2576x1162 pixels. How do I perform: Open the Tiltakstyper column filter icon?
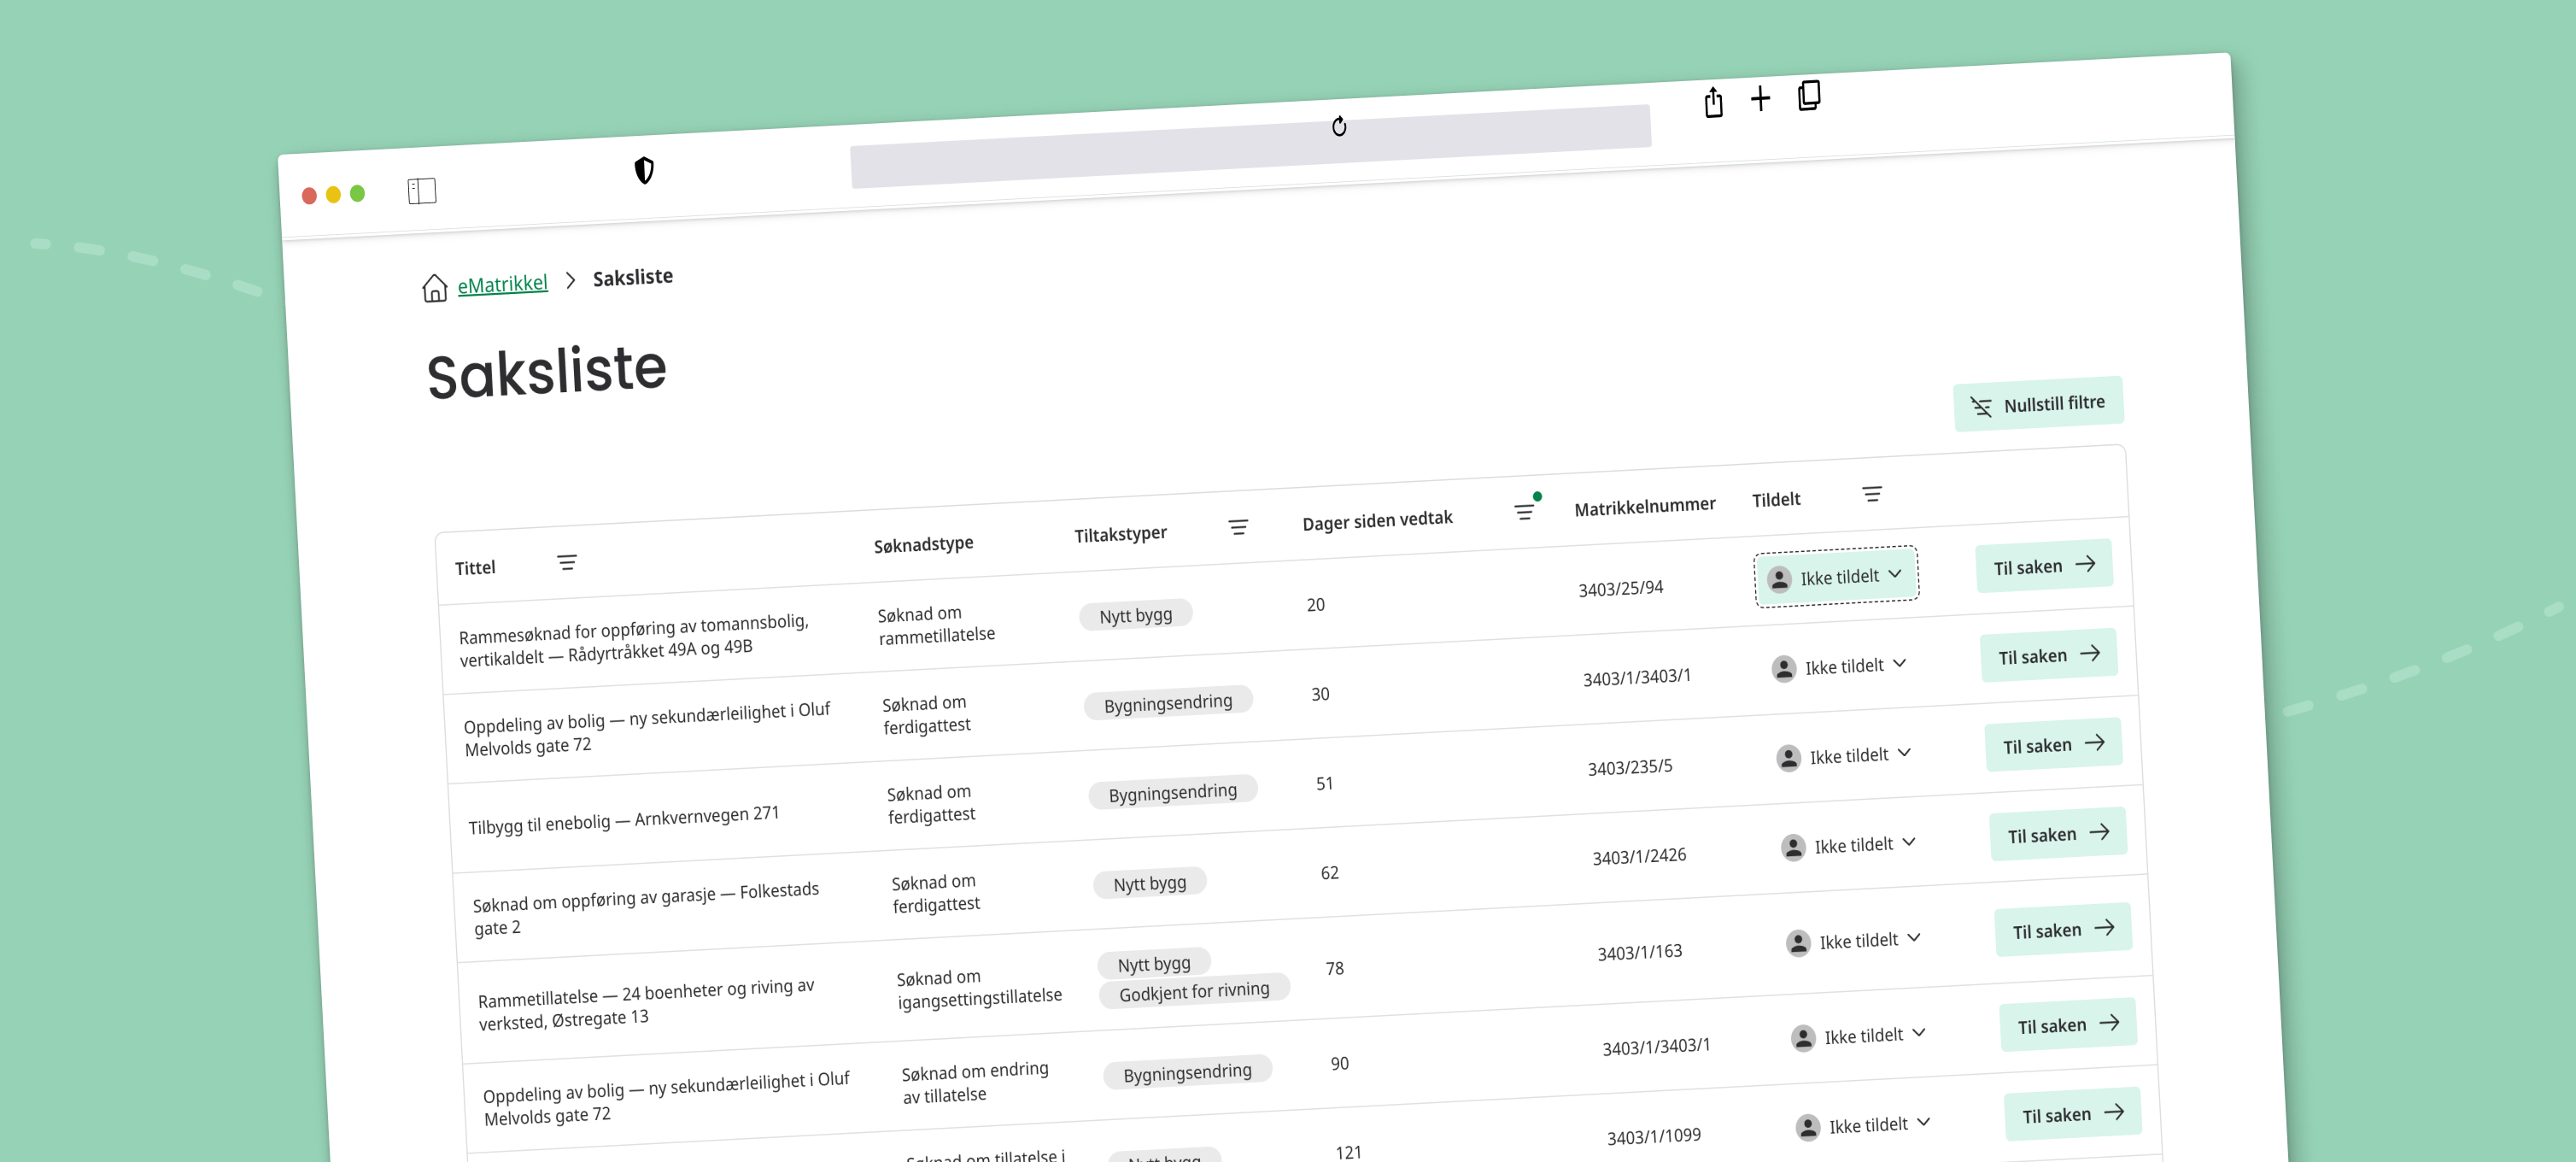1238,527
